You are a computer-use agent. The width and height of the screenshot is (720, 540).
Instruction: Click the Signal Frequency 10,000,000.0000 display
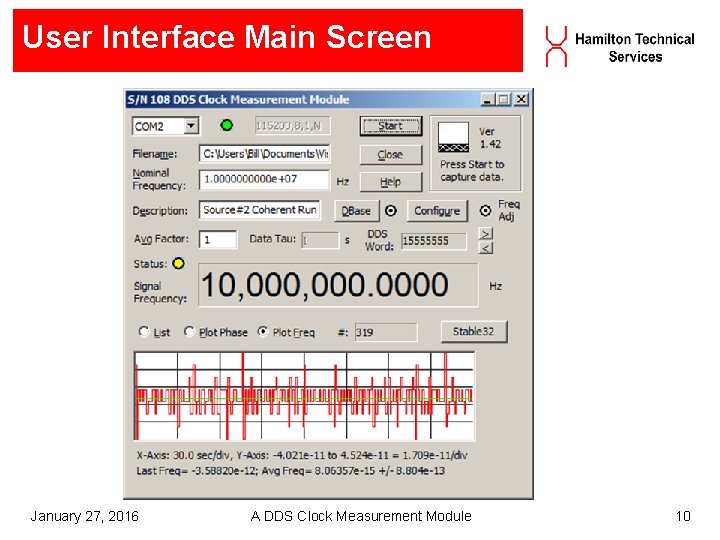pos(338,285)
